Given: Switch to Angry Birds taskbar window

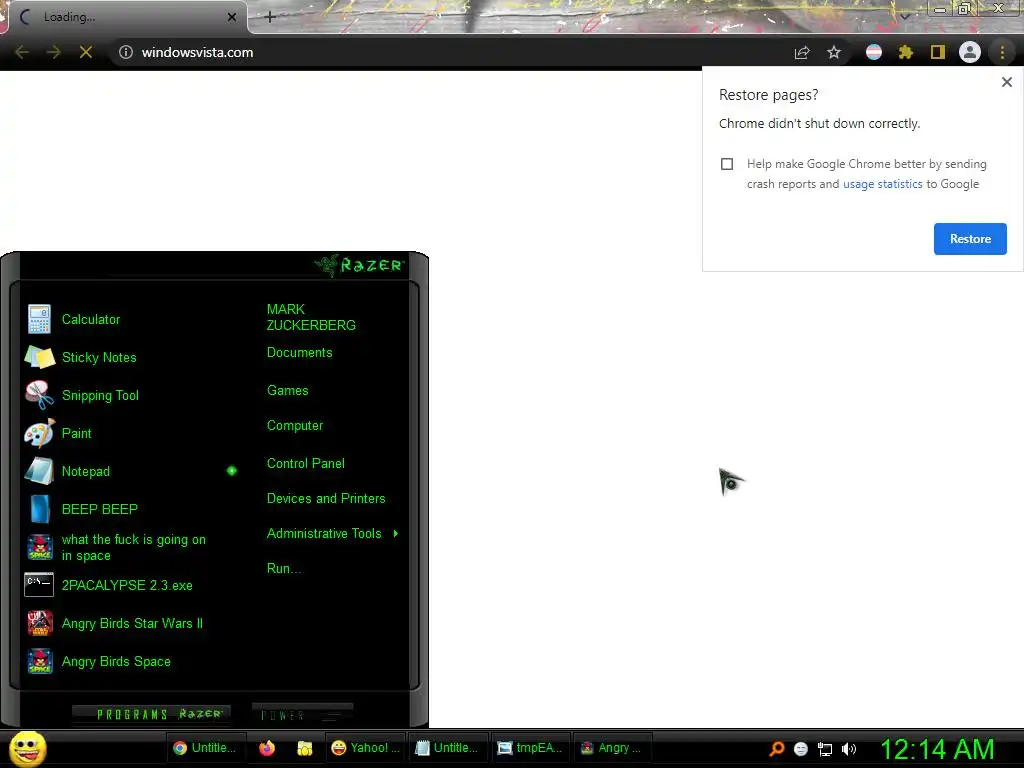Looking at the screenshot, I should (x=613, y=748).
